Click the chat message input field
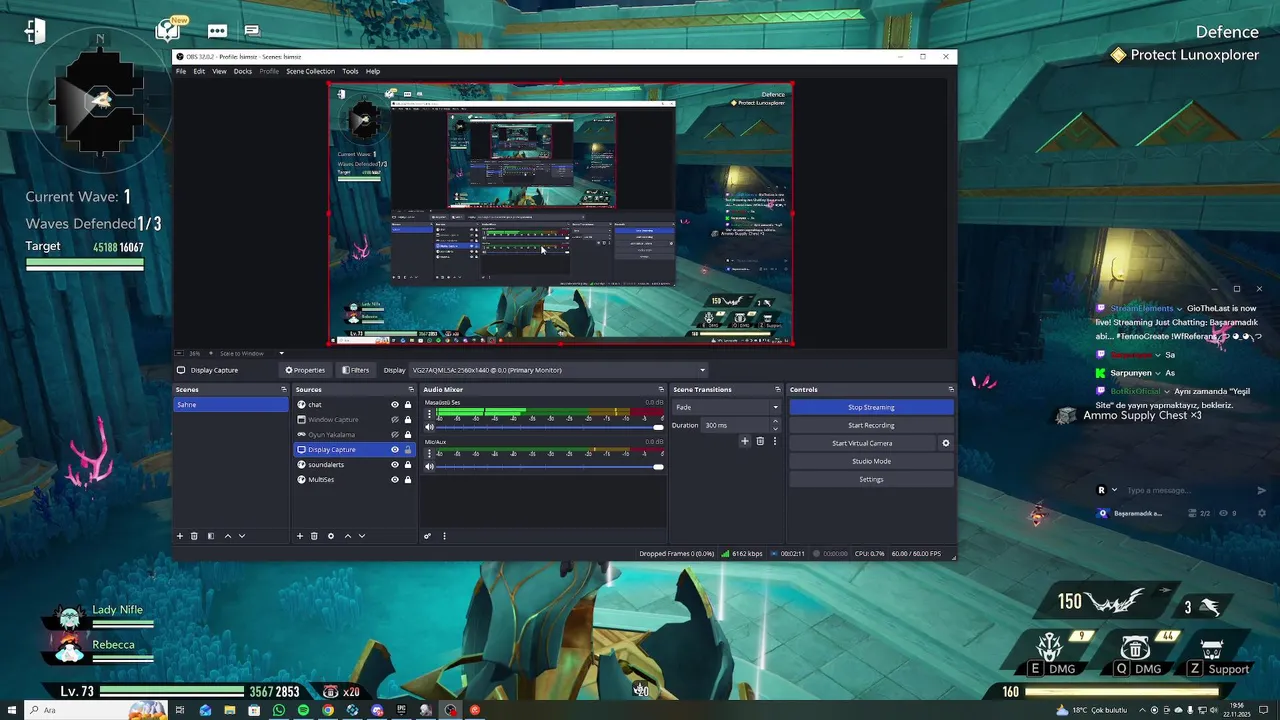The image size is (1280, 720). coord(1188,491)
